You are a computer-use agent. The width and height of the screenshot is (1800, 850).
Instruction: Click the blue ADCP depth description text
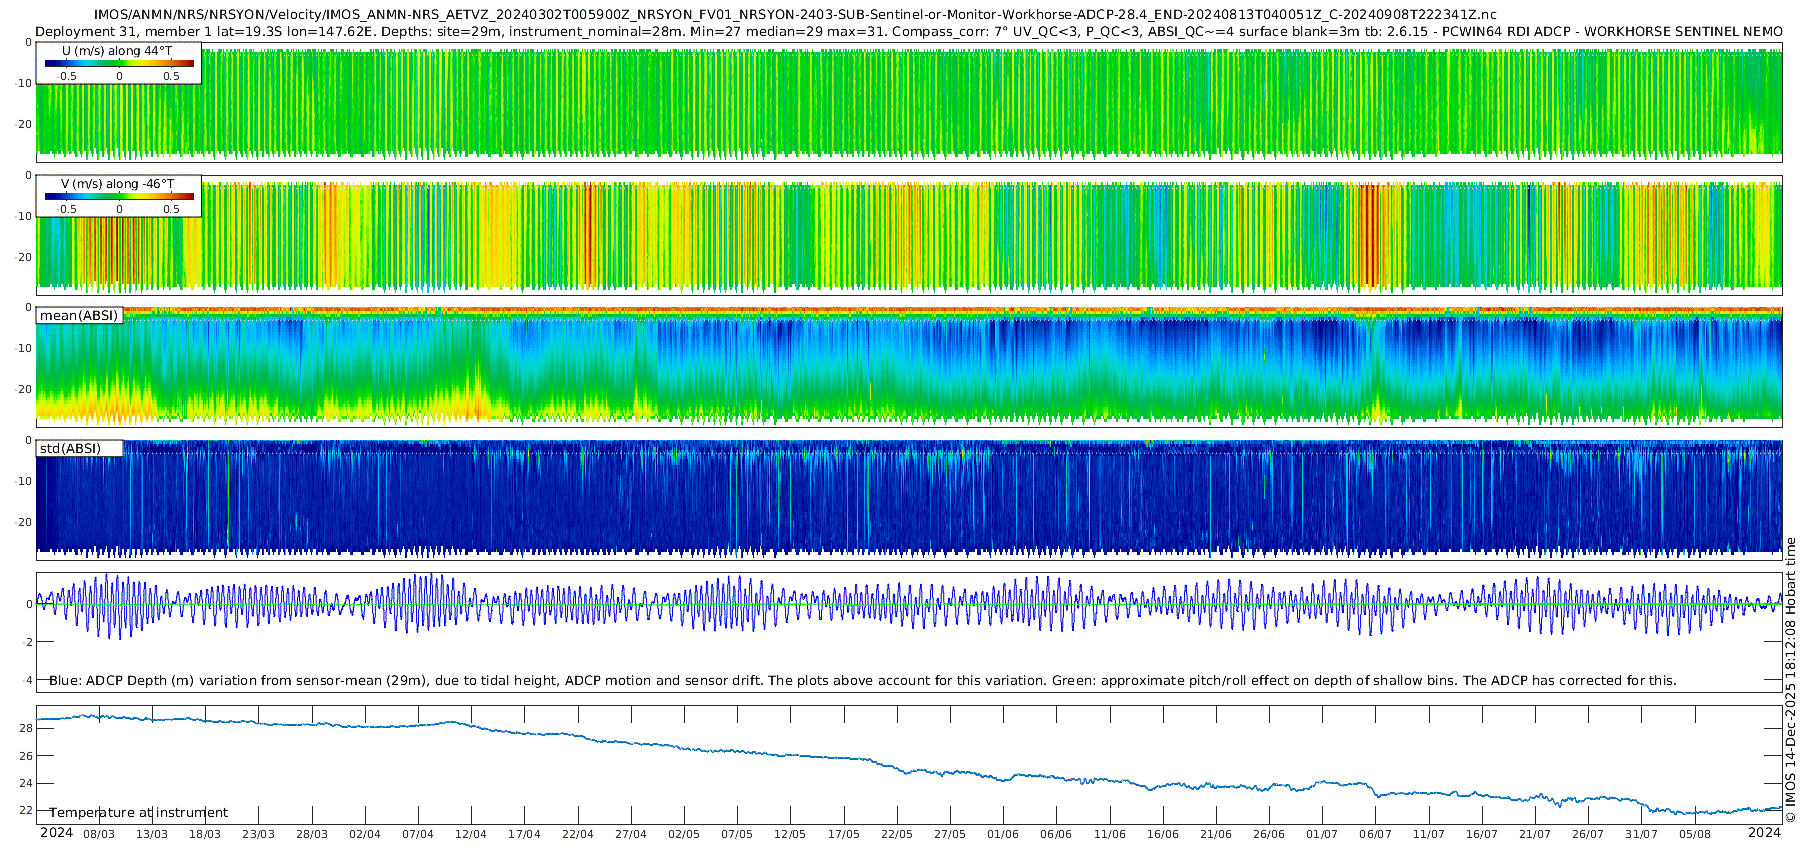point(863,681)
